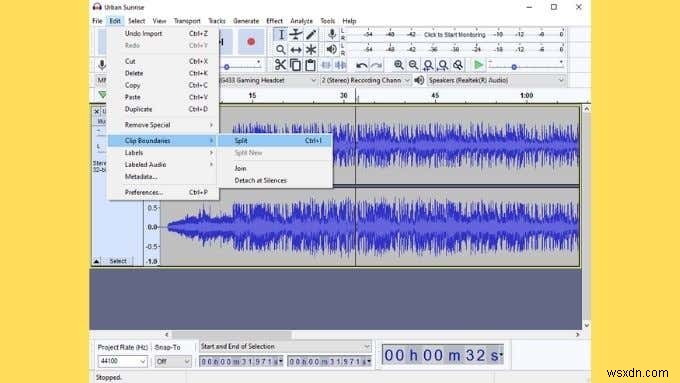Choose Split from Clip Boundaries submenu

click(275, 141)
